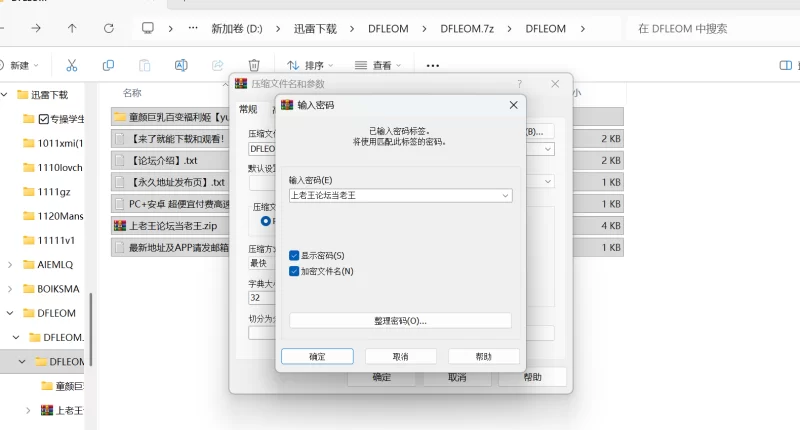Click the This PC monitor icon in address bar
The height and width of the screenshot is (430, 800).
coord(148,28)
